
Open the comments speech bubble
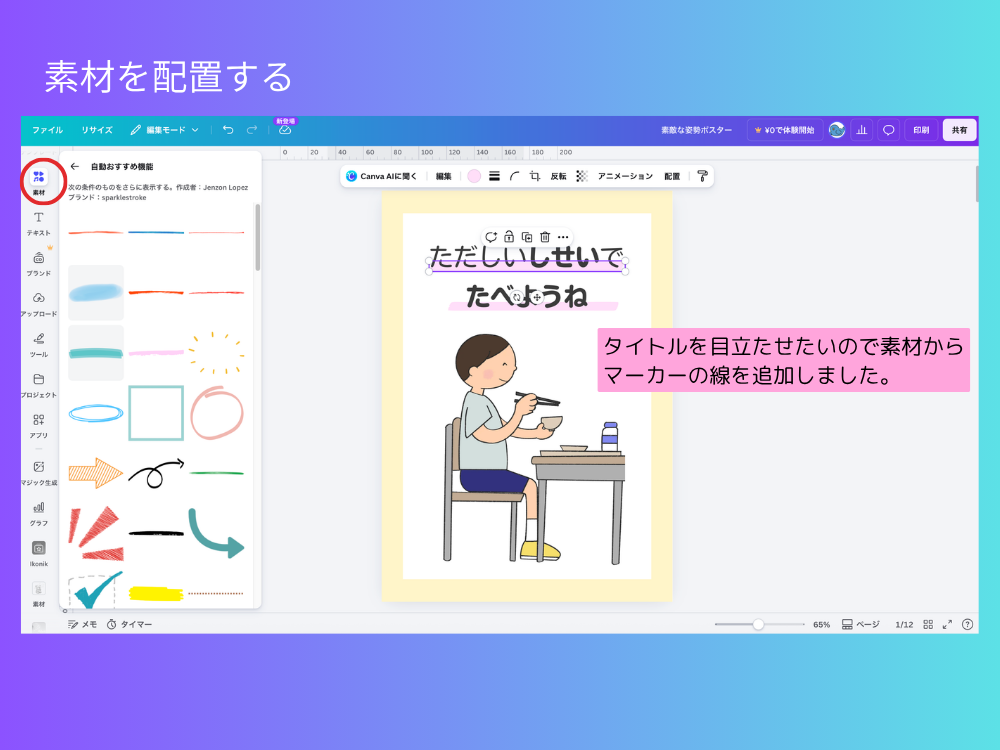point(888,130)
